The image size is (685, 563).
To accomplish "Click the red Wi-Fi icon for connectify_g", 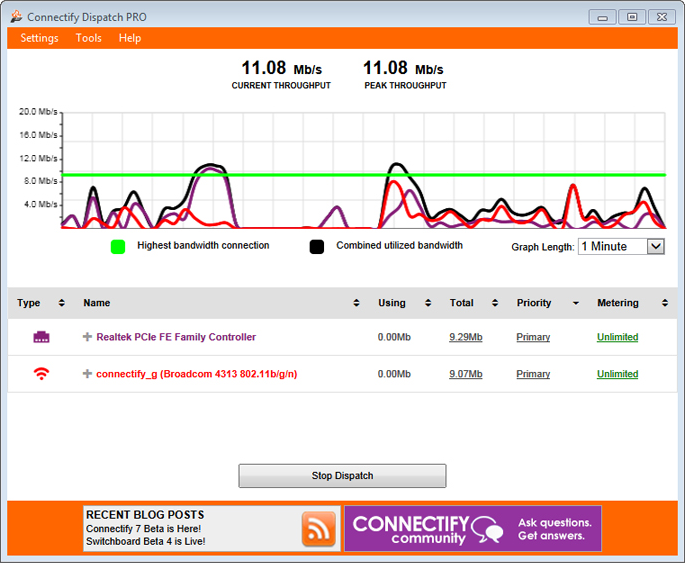I will (x=41, y=374).
